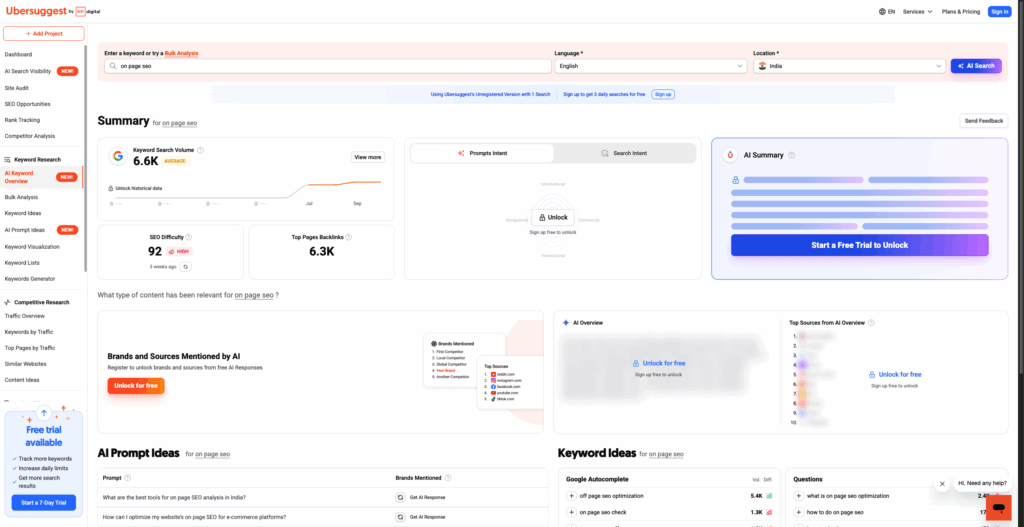This screenshot has height=527, width=1024.
Task: Expand the Services menu in header
Action: click(x=918, y=12)
